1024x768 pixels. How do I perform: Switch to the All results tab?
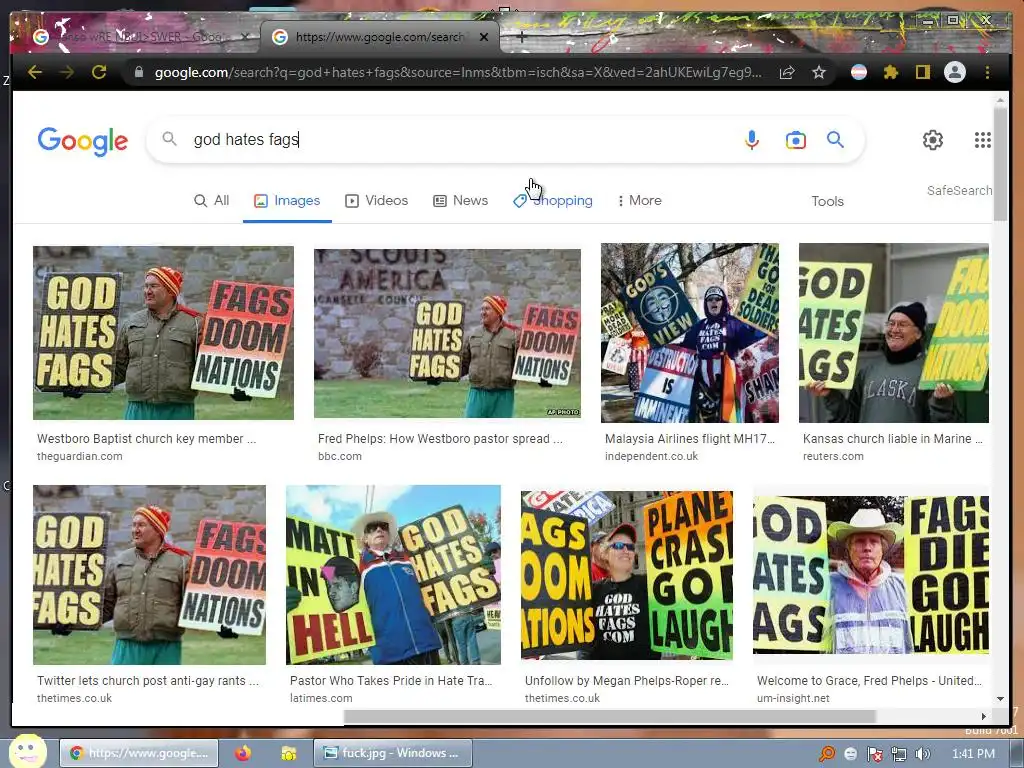tap(212, 200)
